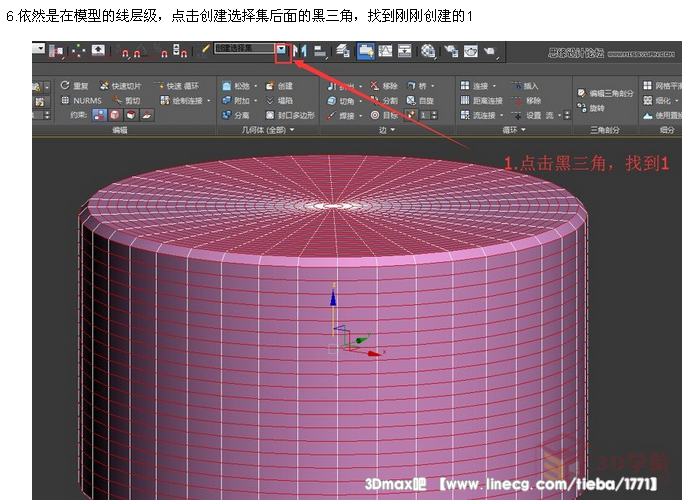686x501 pixels.
Task: Click the 切角 Chamfer tool
Action: click(x=341, y=101)
